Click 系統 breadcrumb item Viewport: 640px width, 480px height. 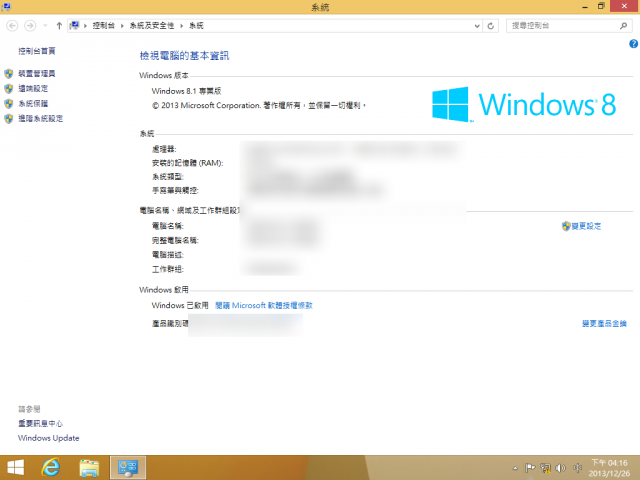[196, 26]
